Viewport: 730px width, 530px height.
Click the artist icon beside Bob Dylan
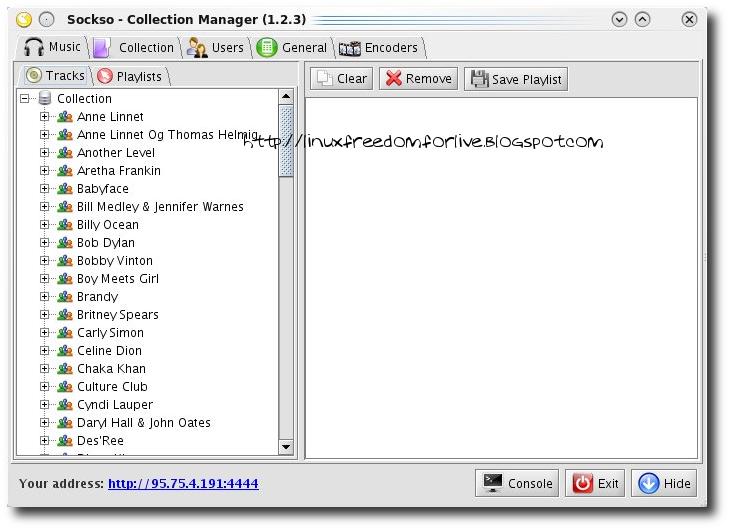point(65,243)
